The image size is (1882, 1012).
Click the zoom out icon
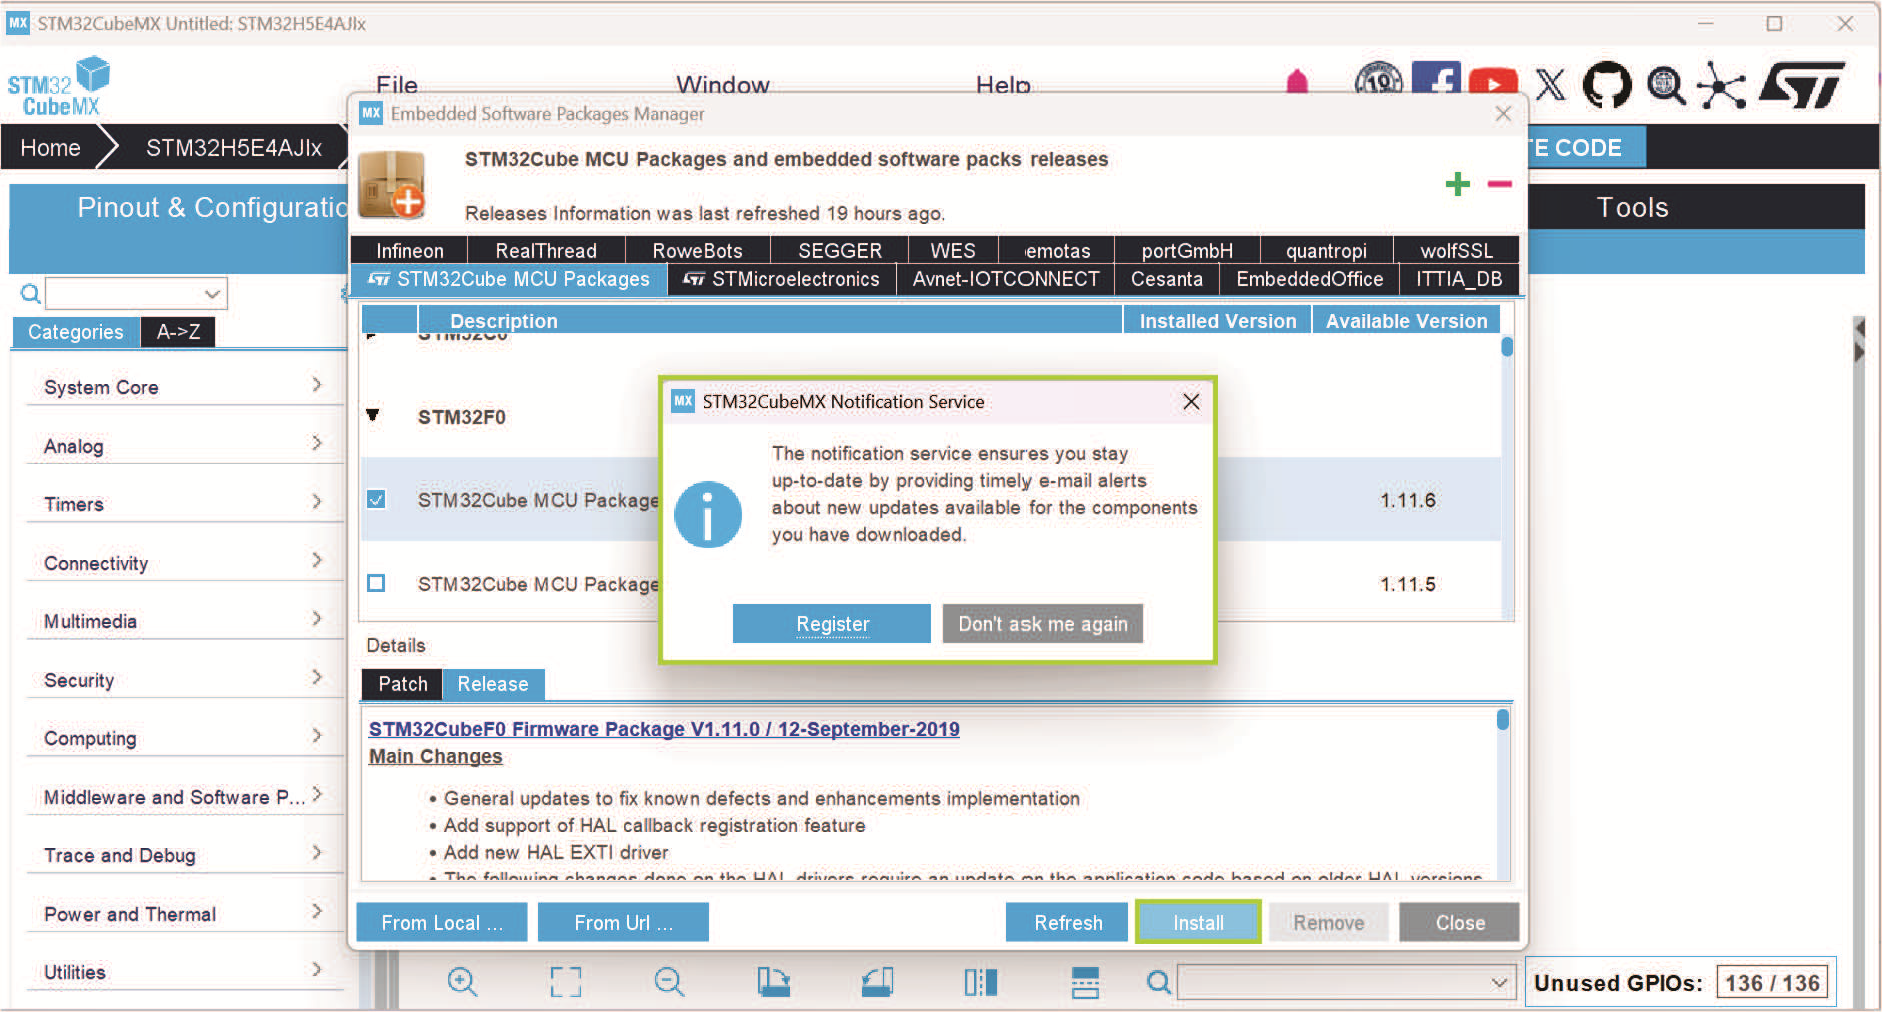click(x=669, y=982)
